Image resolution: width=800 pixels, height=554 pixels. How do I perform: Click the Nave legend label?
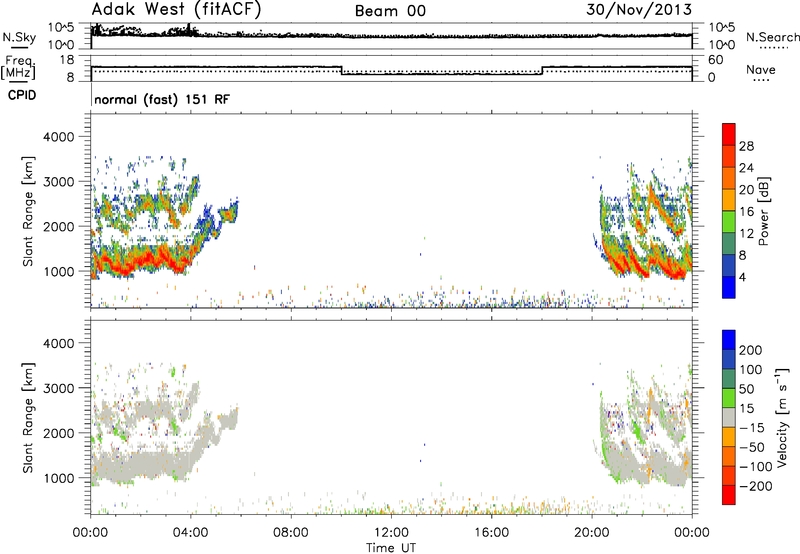tap(761, 69)
